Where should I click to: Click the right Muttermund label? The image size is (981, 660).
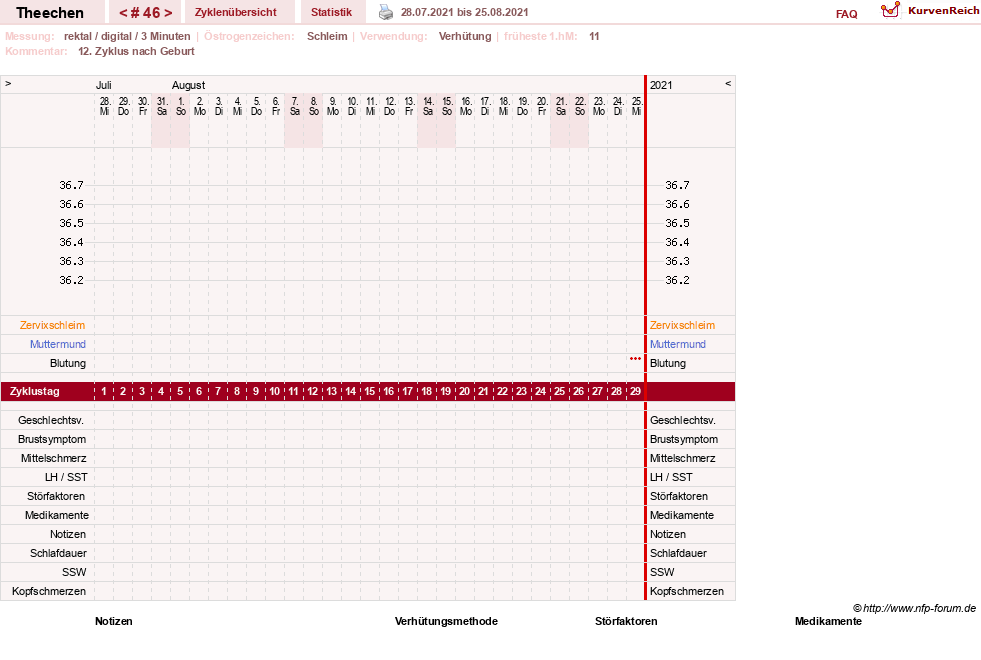[x=678, y=344]
